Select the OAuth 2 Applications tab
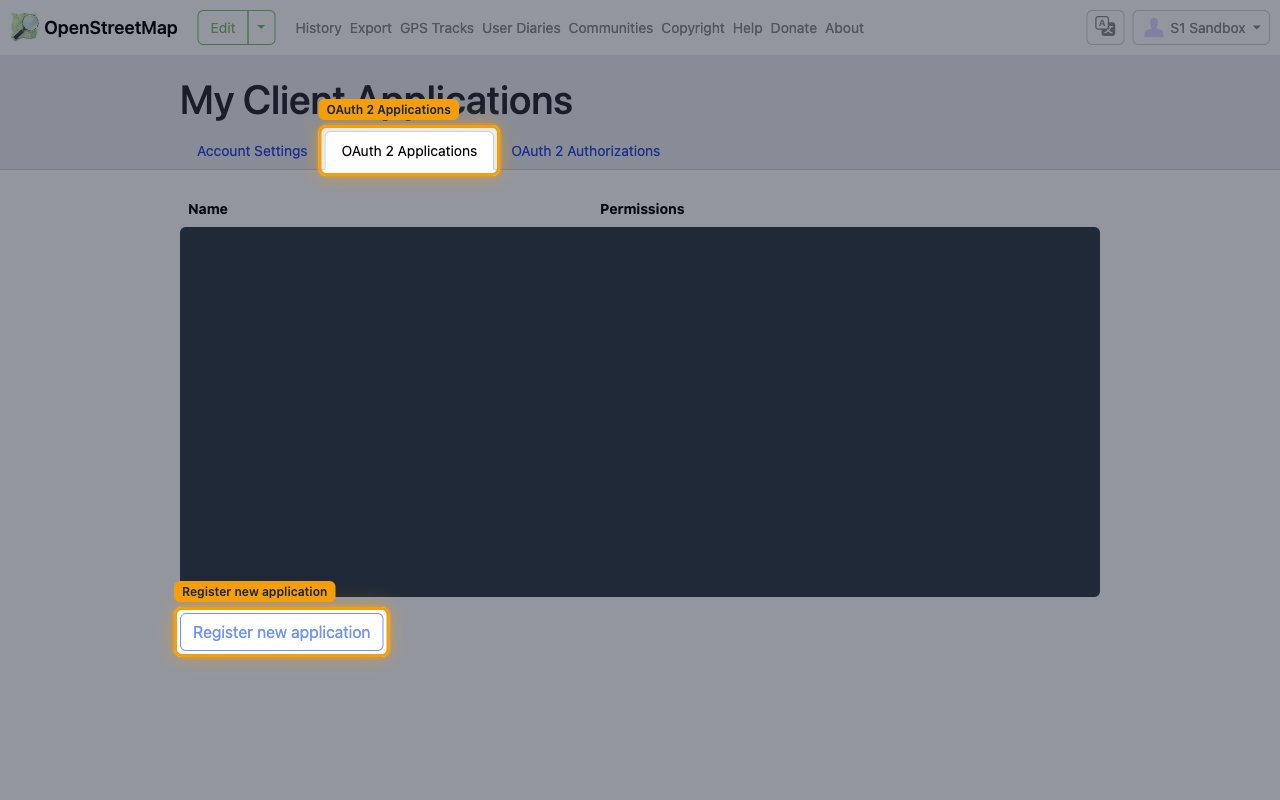1280x800 pixels. point(409,151)
